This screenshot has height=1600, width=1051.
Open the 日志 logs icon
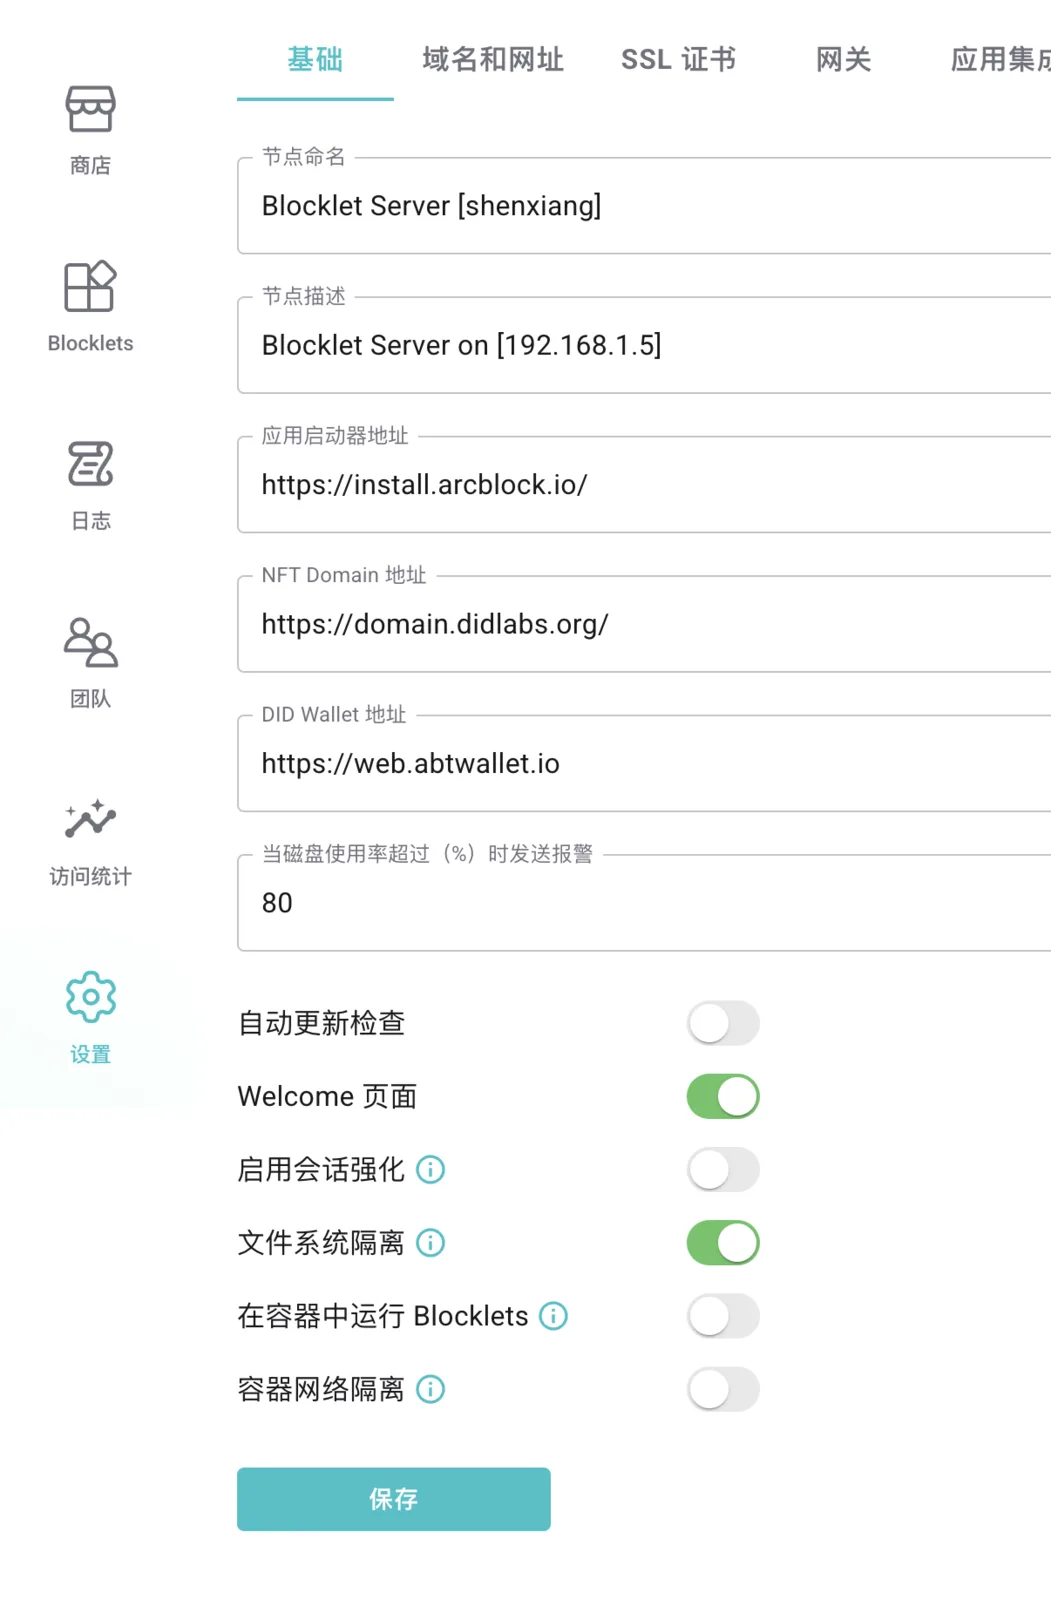click(x=90, y=464)
